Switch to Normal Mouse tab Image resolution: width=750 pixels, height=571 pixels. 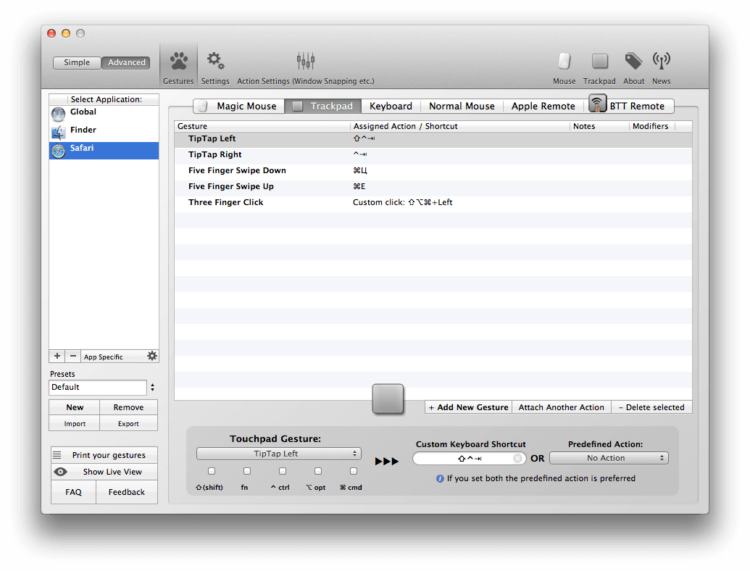pos(462,106)
